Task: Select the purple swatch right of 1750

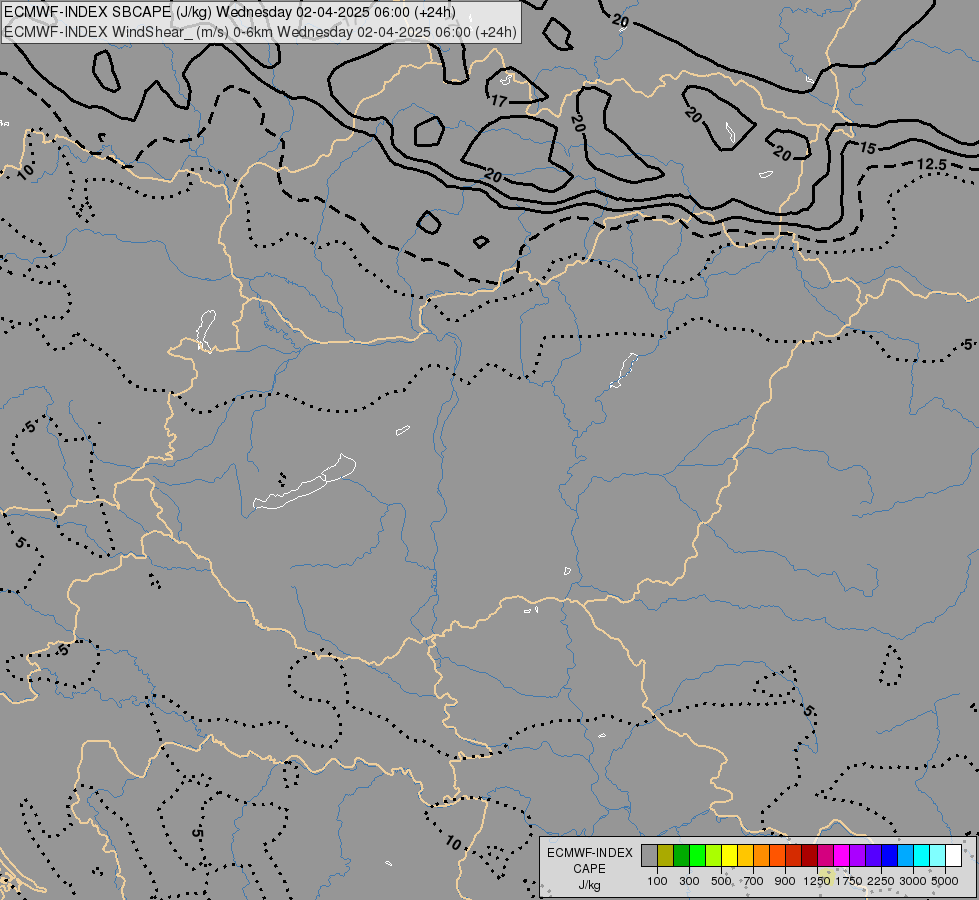Action: click(858, 856)
